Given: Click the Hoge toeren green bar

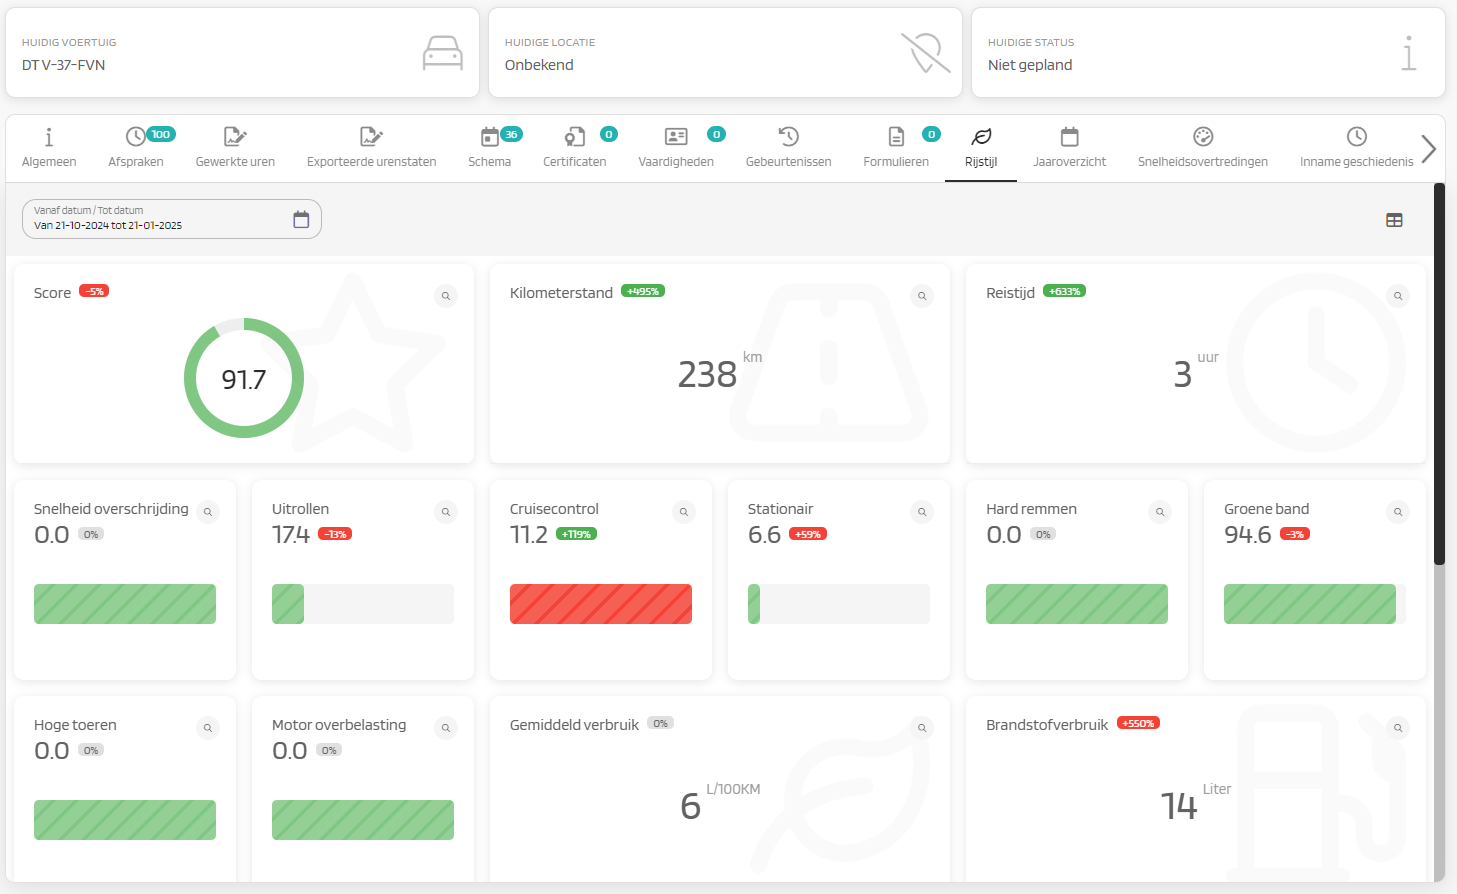Looking at the screenshot, I should tap(125, 820).
